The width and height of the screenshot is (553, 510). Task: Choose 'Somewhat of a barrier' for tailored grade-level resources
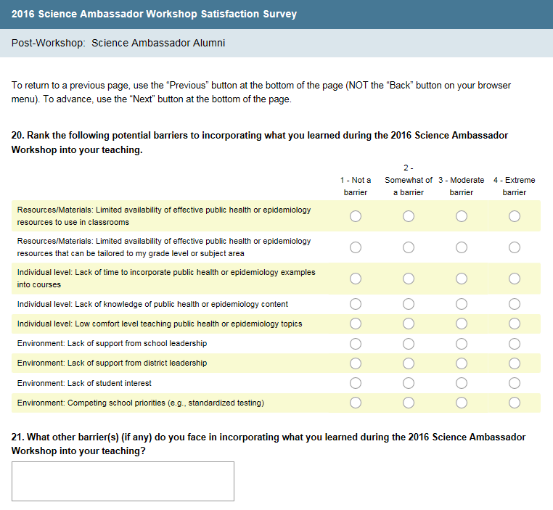408,247
